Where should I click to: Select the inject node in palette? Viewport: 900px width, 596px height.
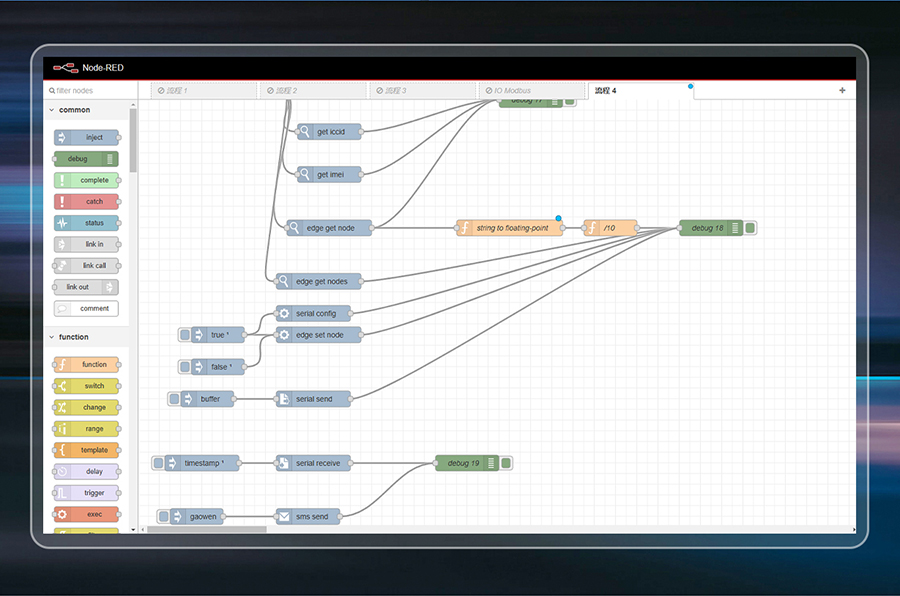(x=87, y=137)
